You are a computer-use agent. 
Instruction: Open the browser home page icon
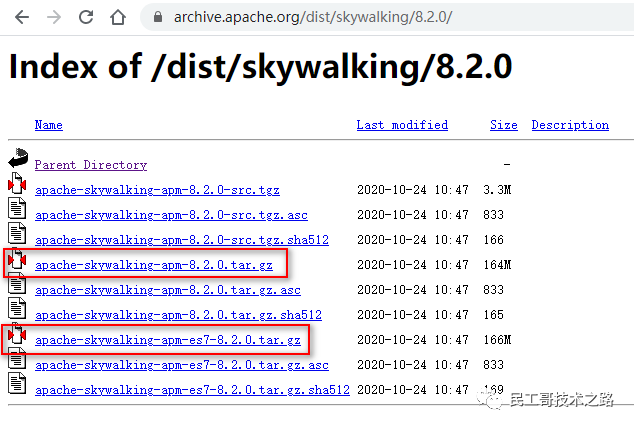[x=118, y=17]
